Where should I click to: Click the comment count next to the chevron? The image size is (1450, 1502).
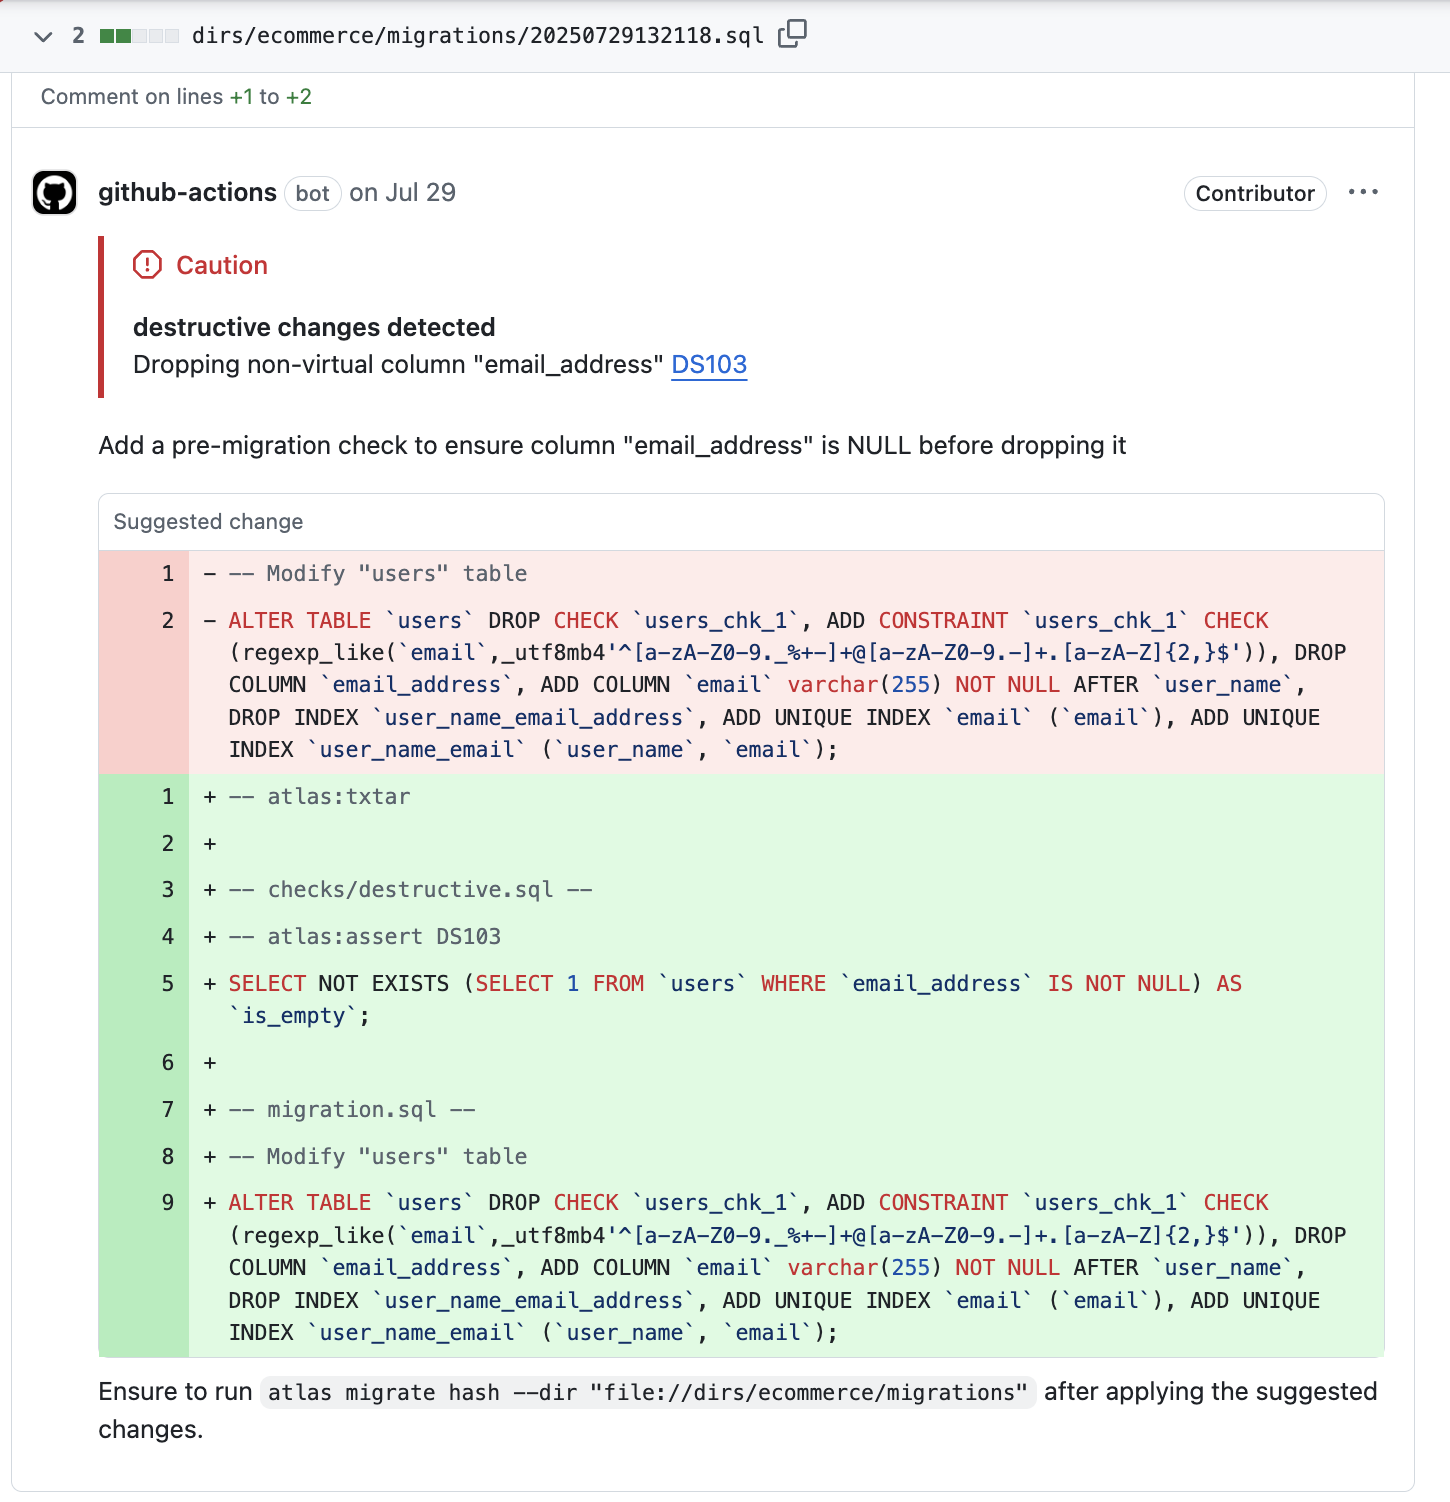pyautogui.click(x=77, y=36)
